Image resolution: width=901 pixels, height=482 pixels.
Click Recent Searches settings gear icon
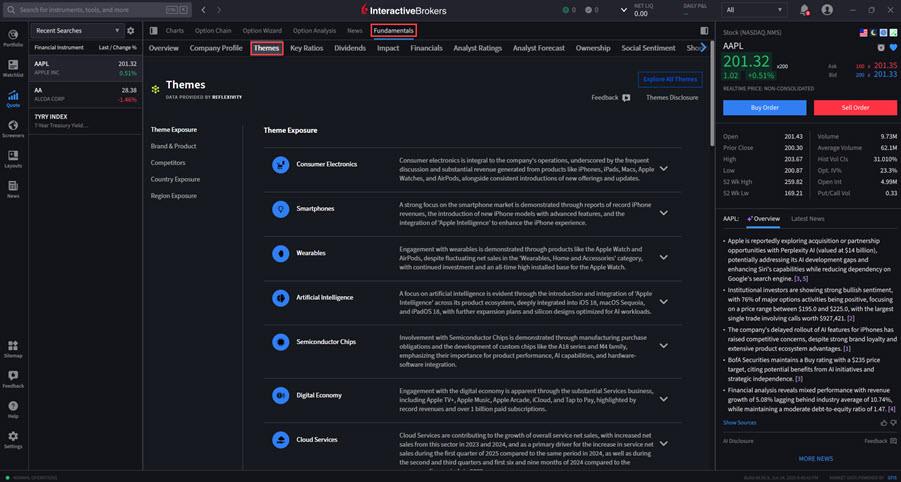click(x=130, y=30)
